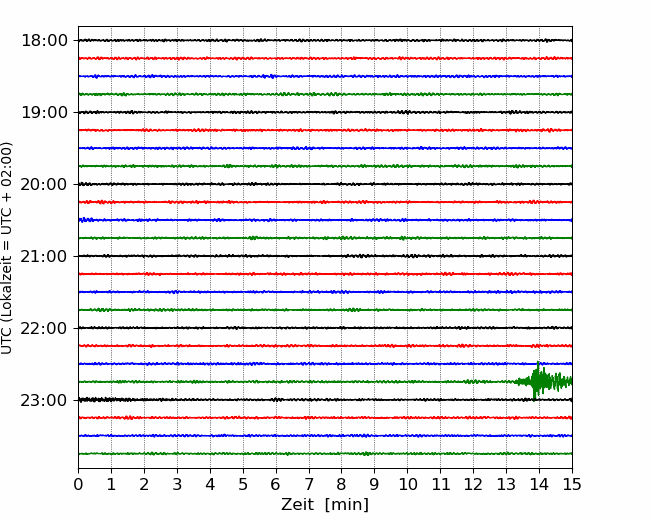Click the 18:00 time label
This screenshot has height=520, width=650.
[x=44, y=41]
